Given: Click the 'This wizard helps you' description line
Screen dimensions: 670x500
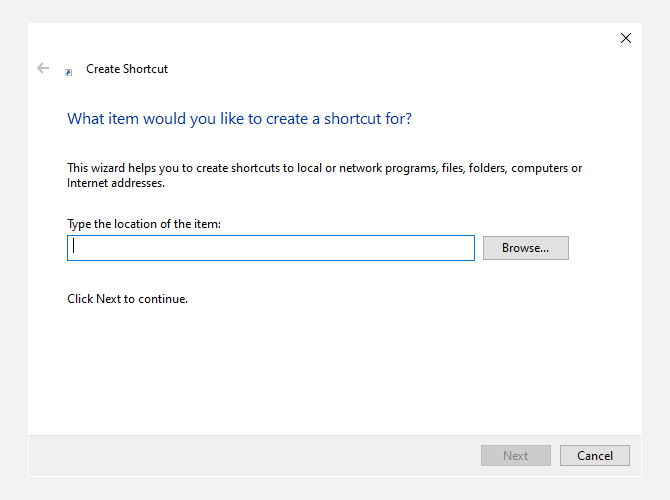Looking at the screenshot, I should (x=324, y=168).
